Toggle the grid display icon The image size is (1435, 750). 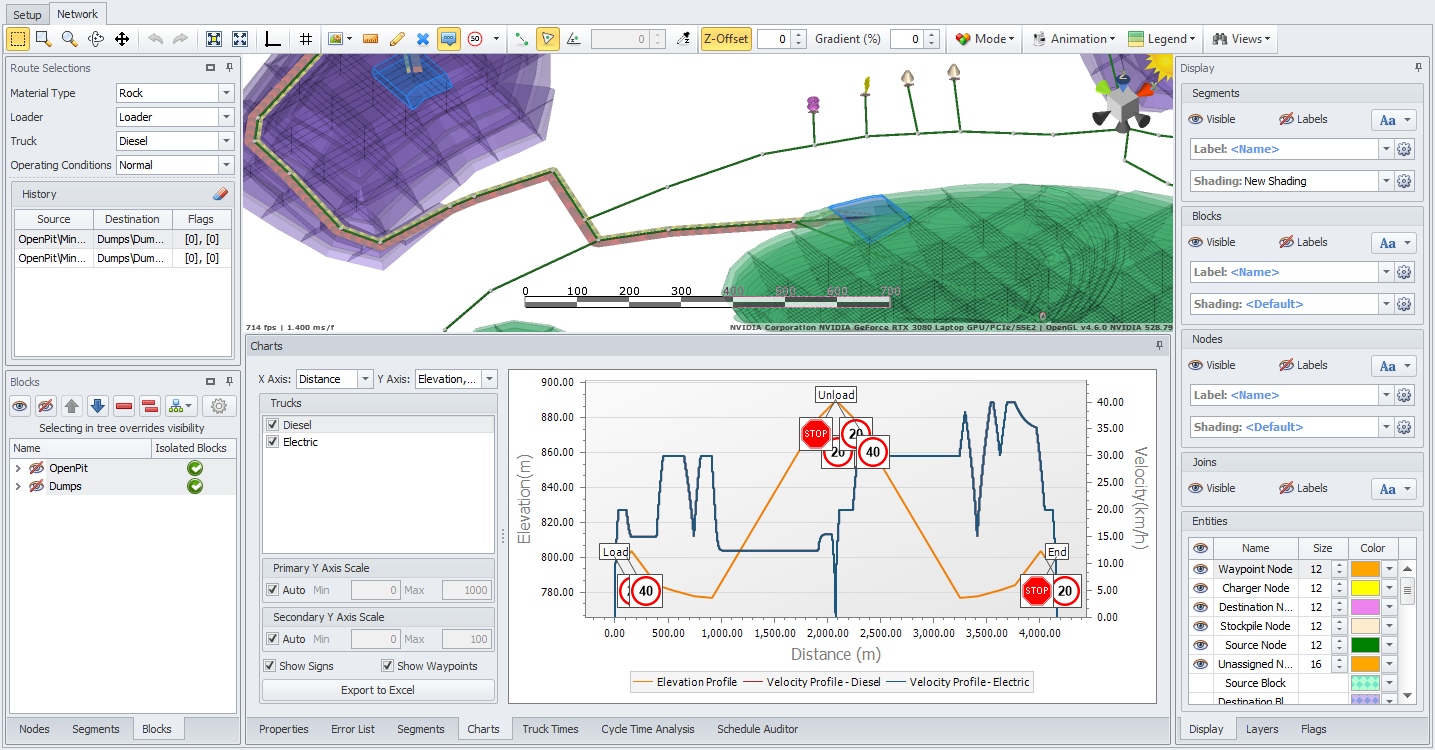tap(306, 39)
